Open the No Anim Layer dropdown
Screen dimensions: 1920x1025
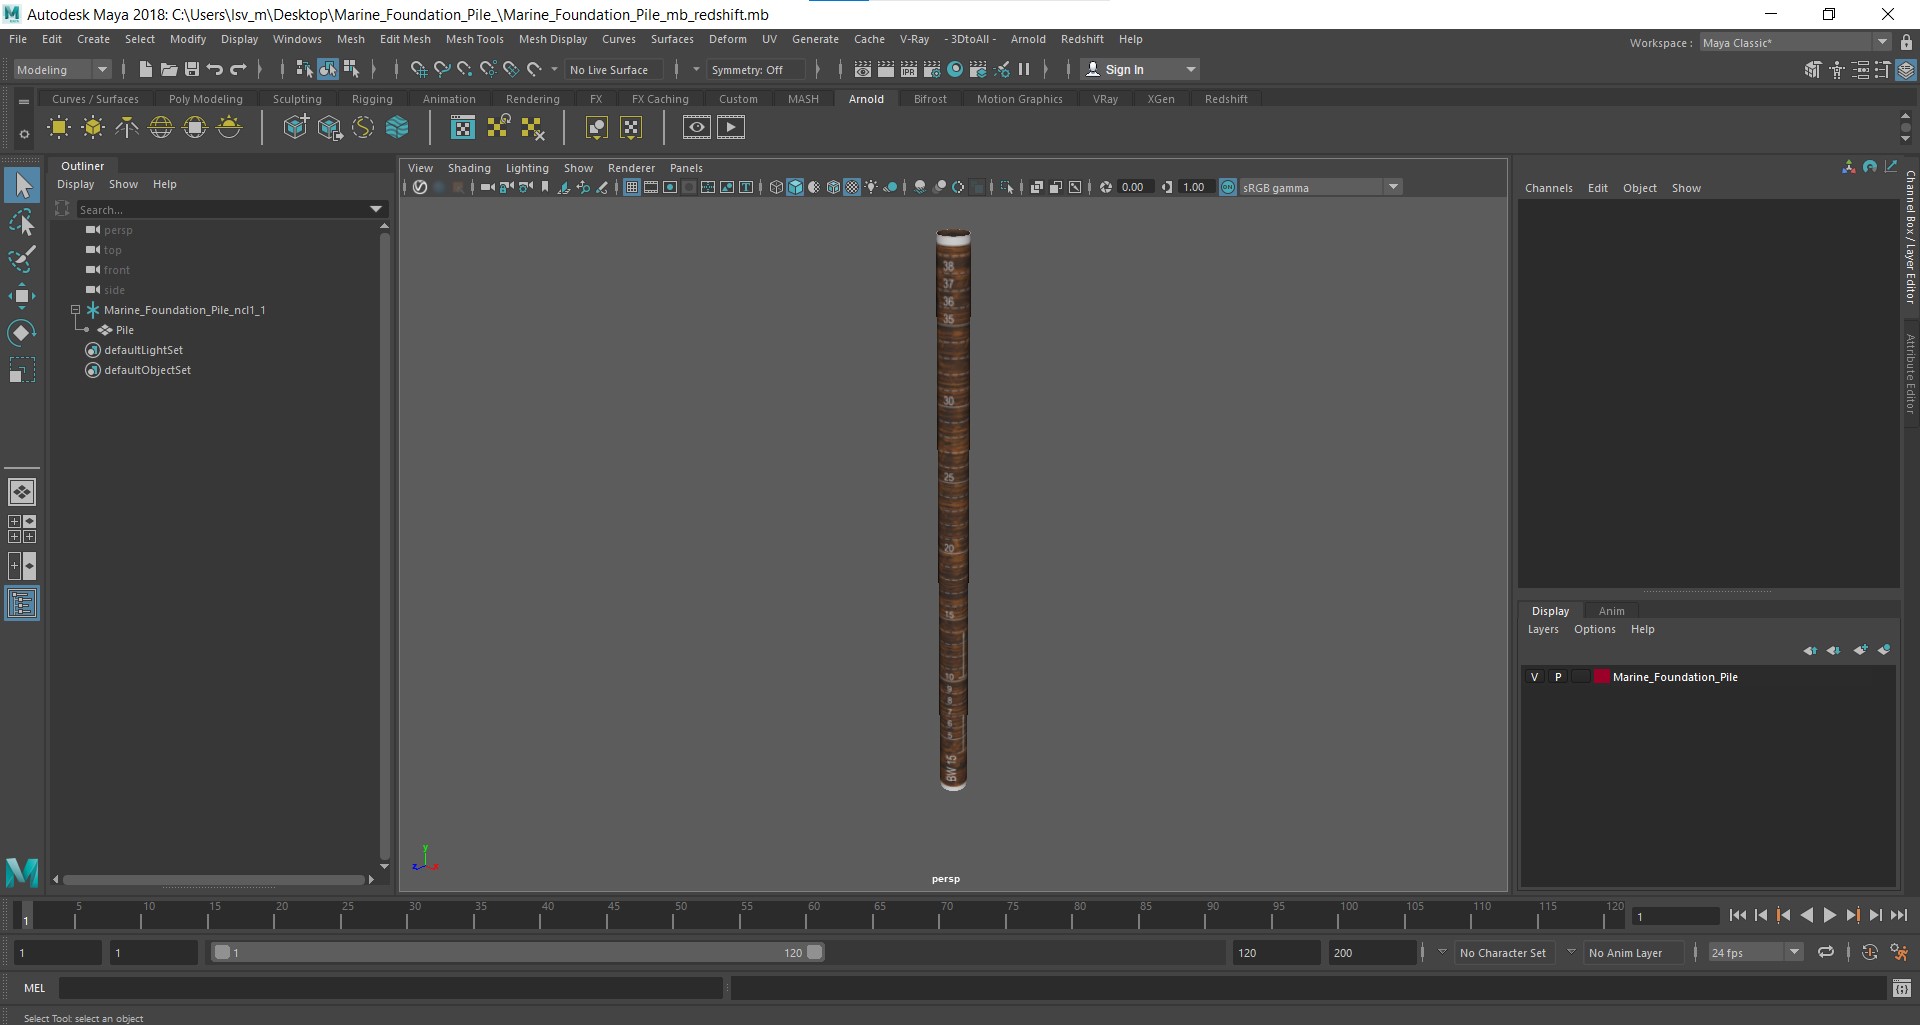click(x=1571, y=952)
